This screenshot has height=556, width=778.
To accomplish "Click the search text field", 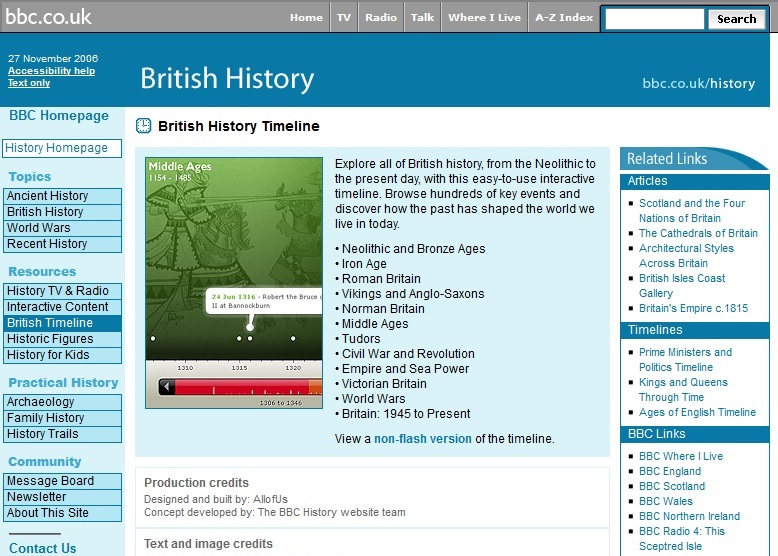I will [654, 19].
